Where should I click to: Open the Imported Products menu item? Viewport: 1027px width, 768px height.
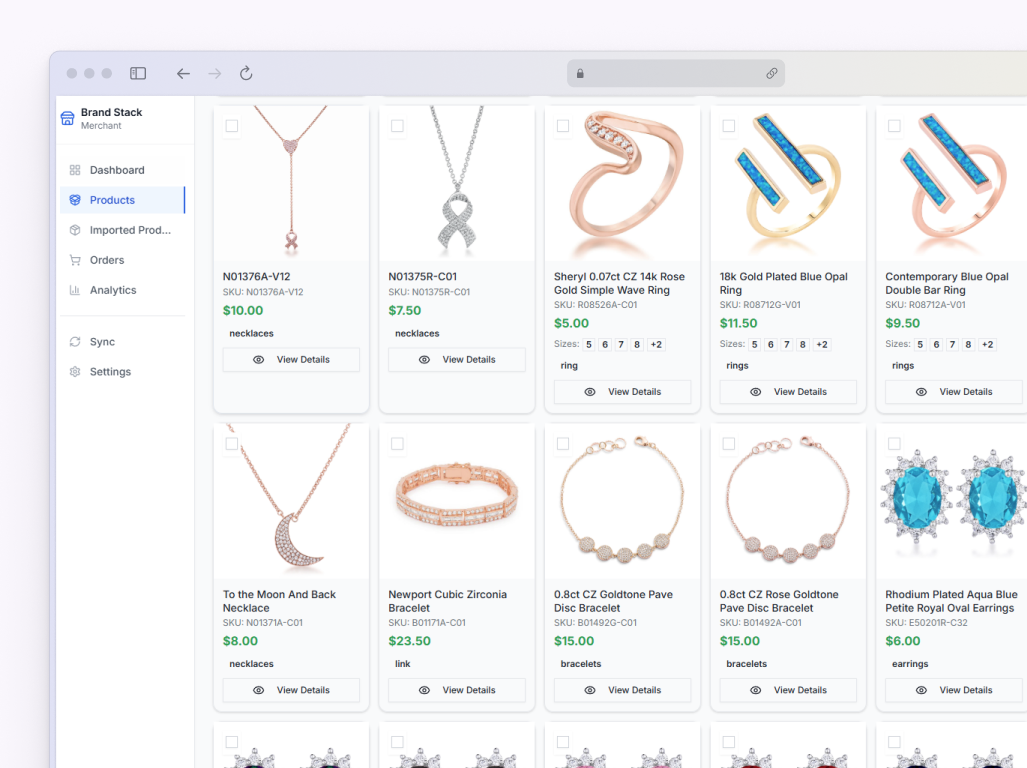pos(130,230)
